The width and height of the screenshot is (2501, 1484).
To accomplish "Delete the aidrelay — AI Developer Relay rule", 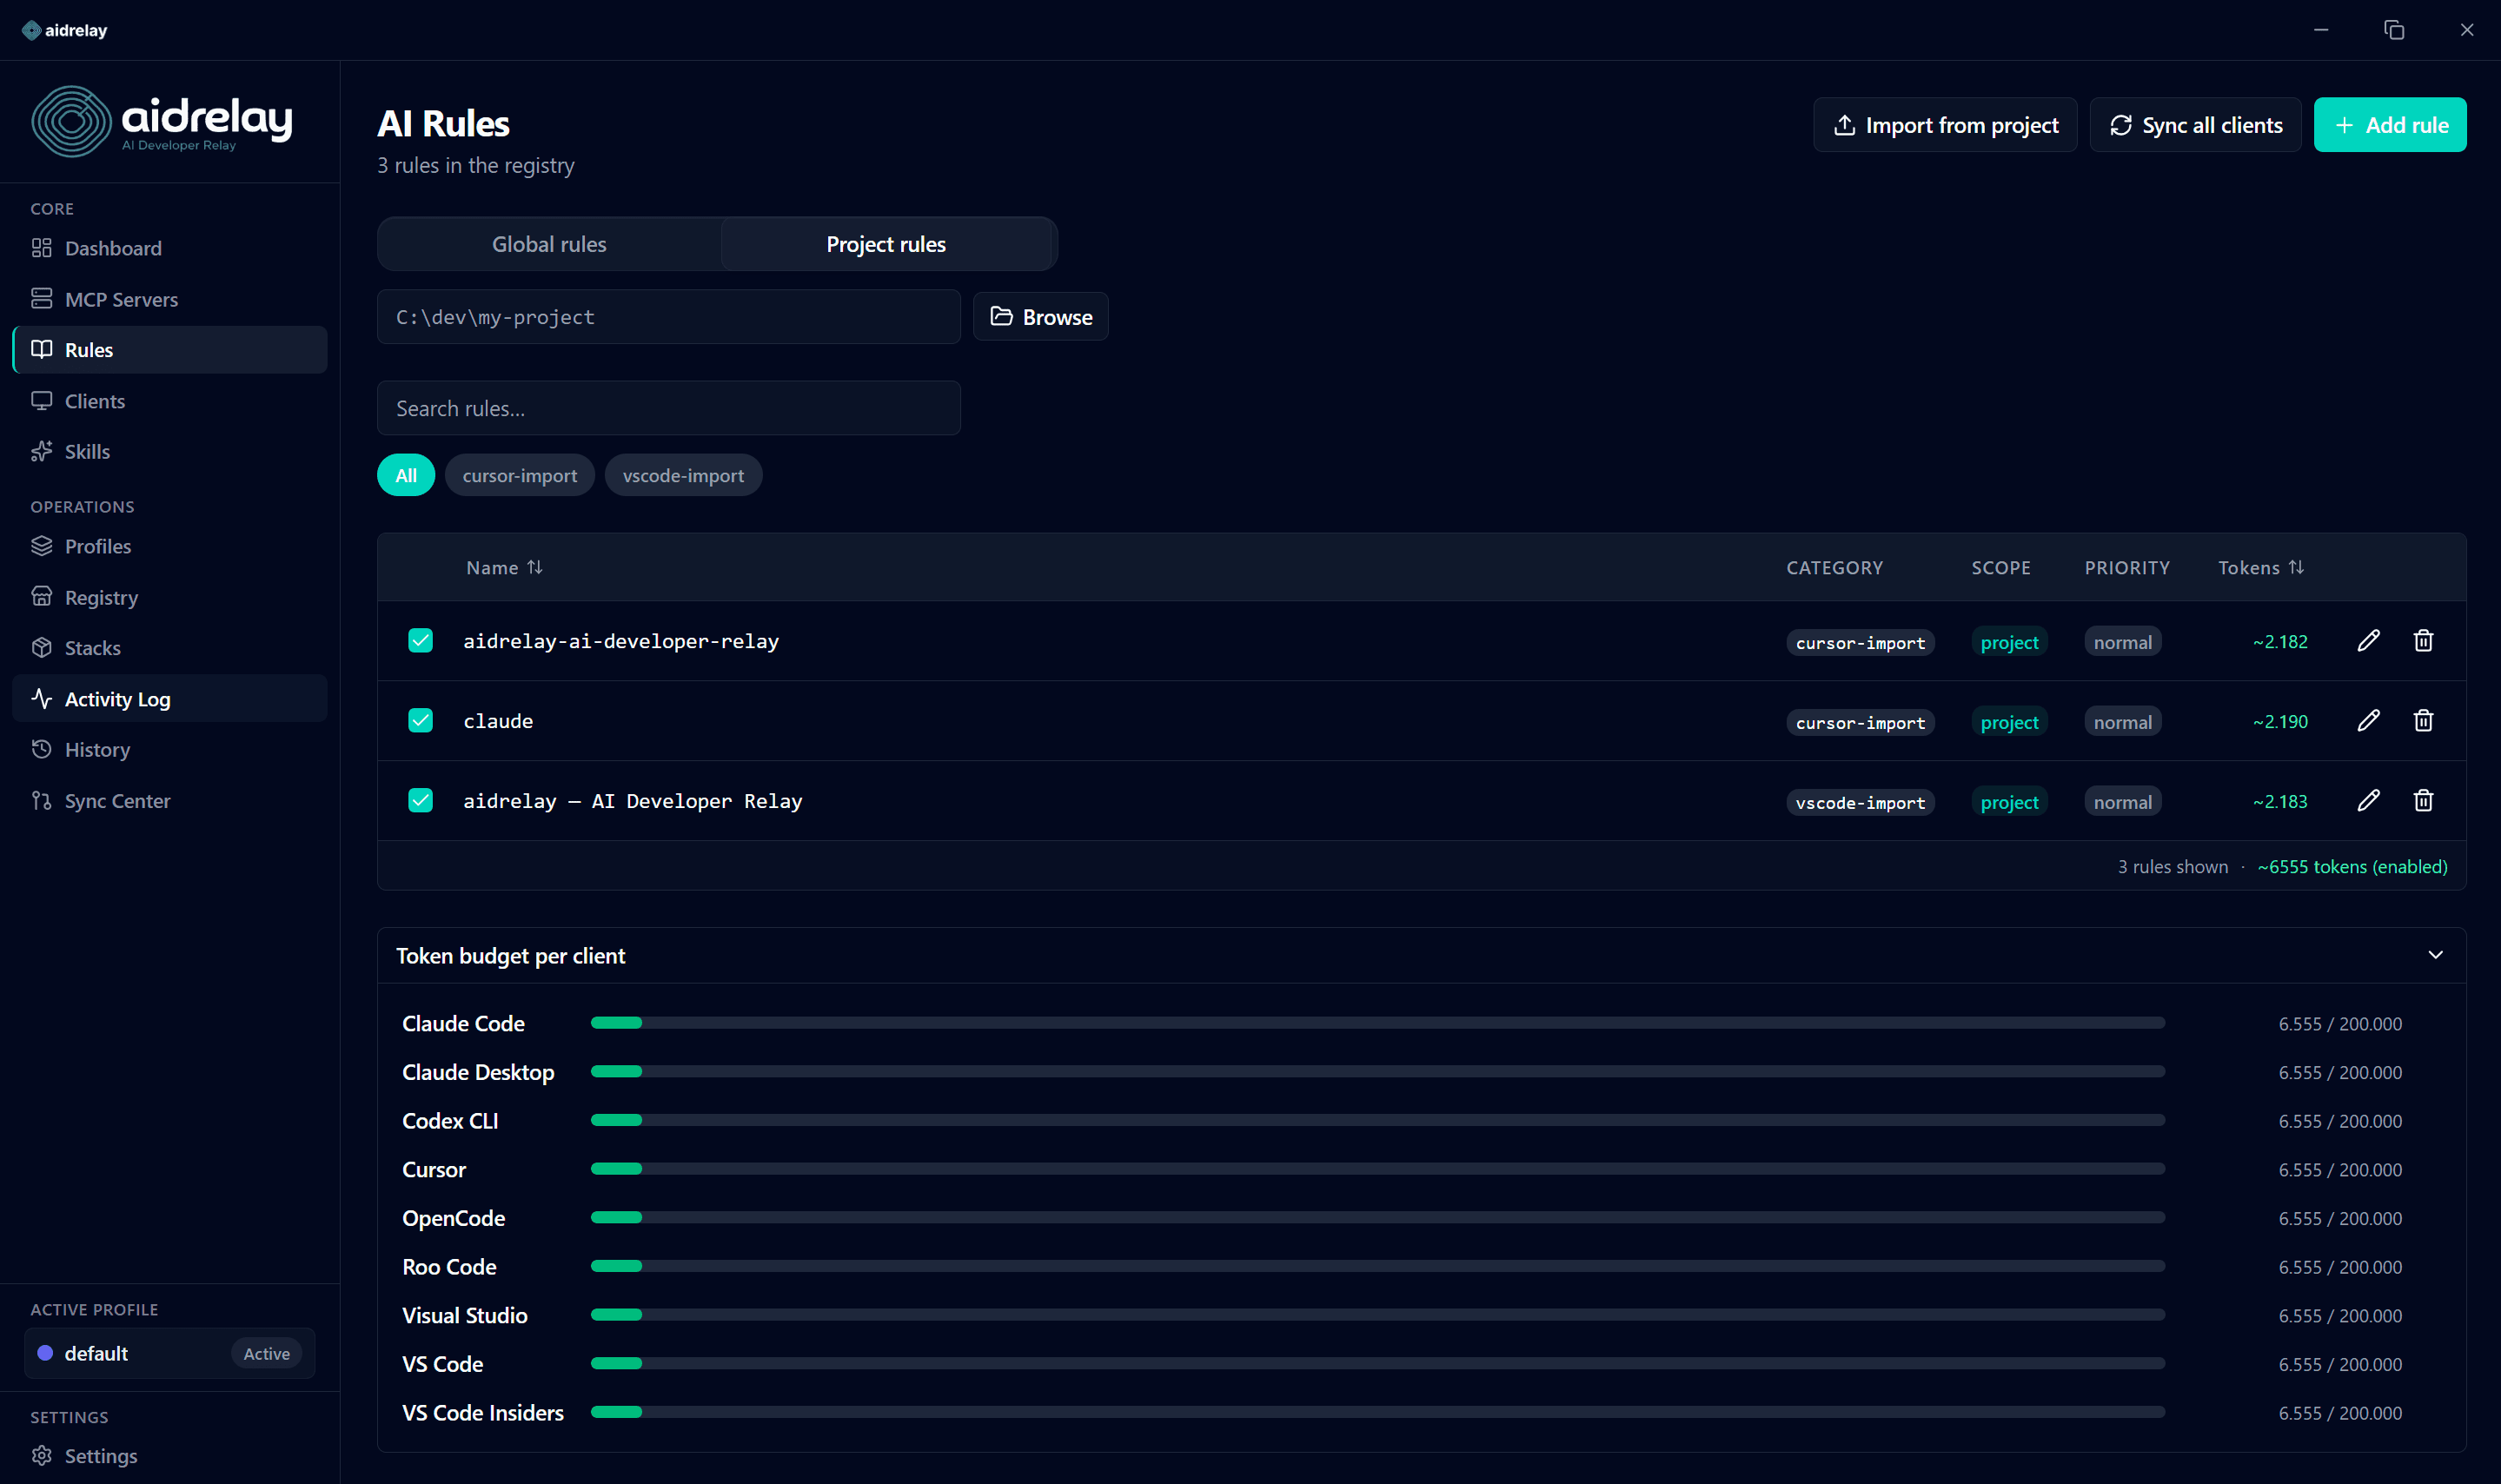I will [x=2423, y=801].
